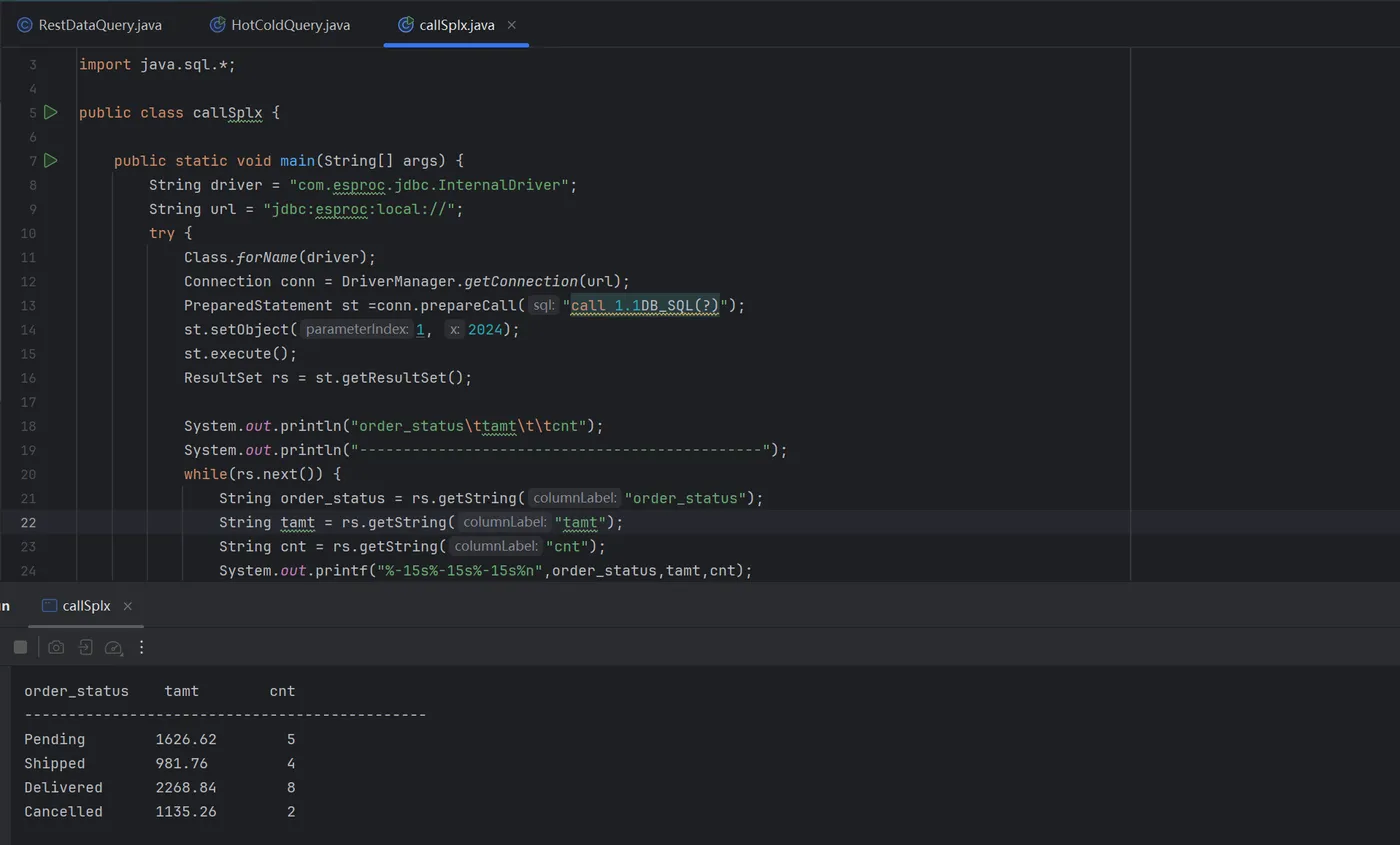Screen dimensions: 1400x845
Task: Click the ResultSet rs = st.getResultSet(); line
Action: (328, 377)
